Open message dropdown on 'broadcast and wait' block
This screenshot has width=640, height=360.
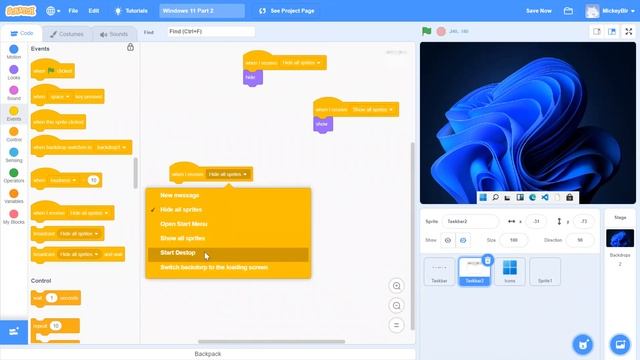[79, 254]
